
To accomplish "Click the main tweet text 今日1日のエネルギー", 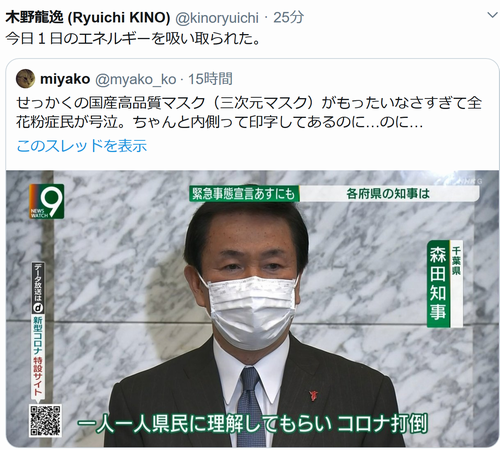I will point(133,39).
